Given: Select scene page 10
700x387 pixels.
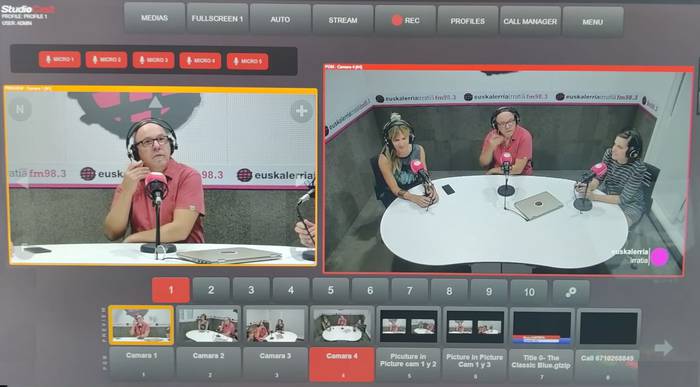Looking at the screenshot, I should pyautogui.click(x=529, y=292).
